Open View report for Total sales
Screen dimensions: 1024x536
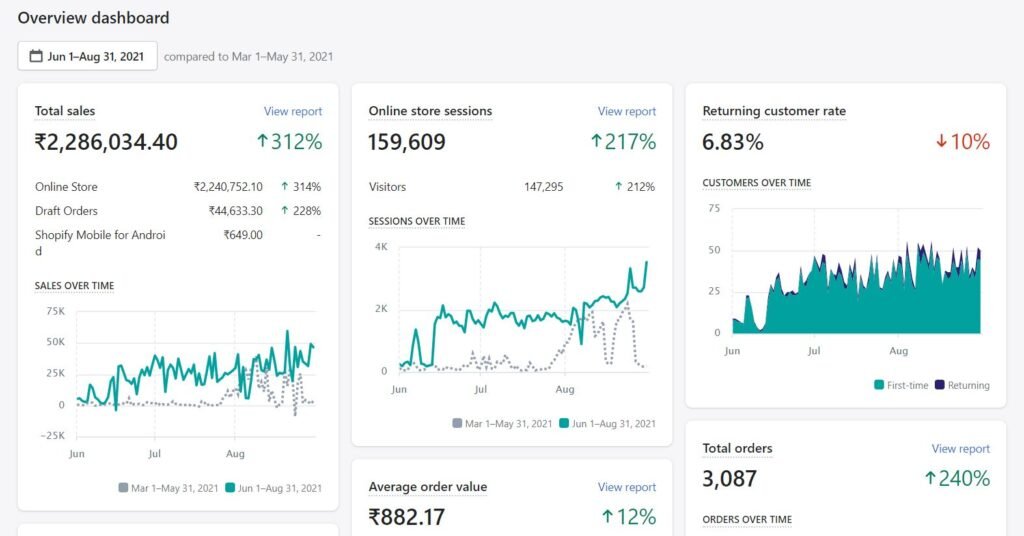(292, 112)
